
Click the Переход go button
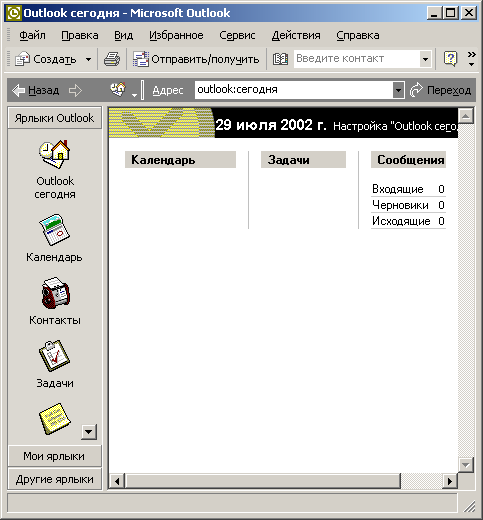tap(440, 90)
